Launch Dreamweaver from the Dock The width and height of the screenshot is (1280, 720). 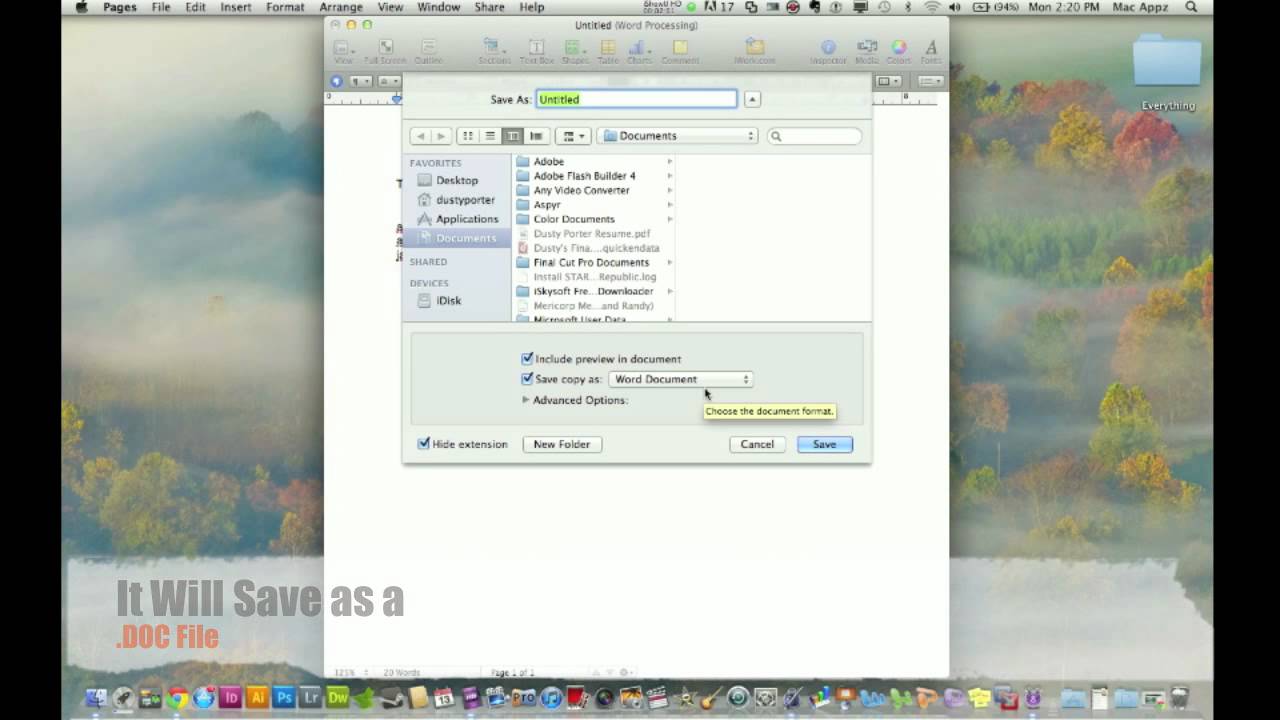[337, 698]
